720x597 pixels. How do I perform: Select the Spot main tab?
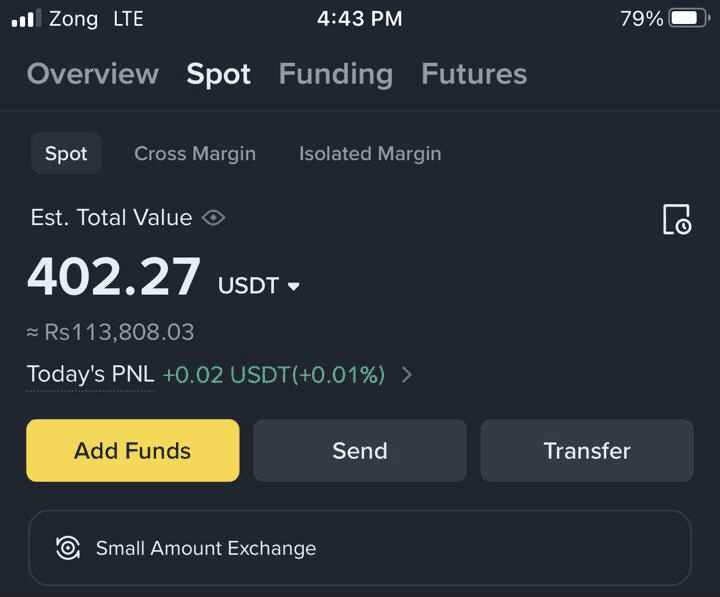(218, 74)
